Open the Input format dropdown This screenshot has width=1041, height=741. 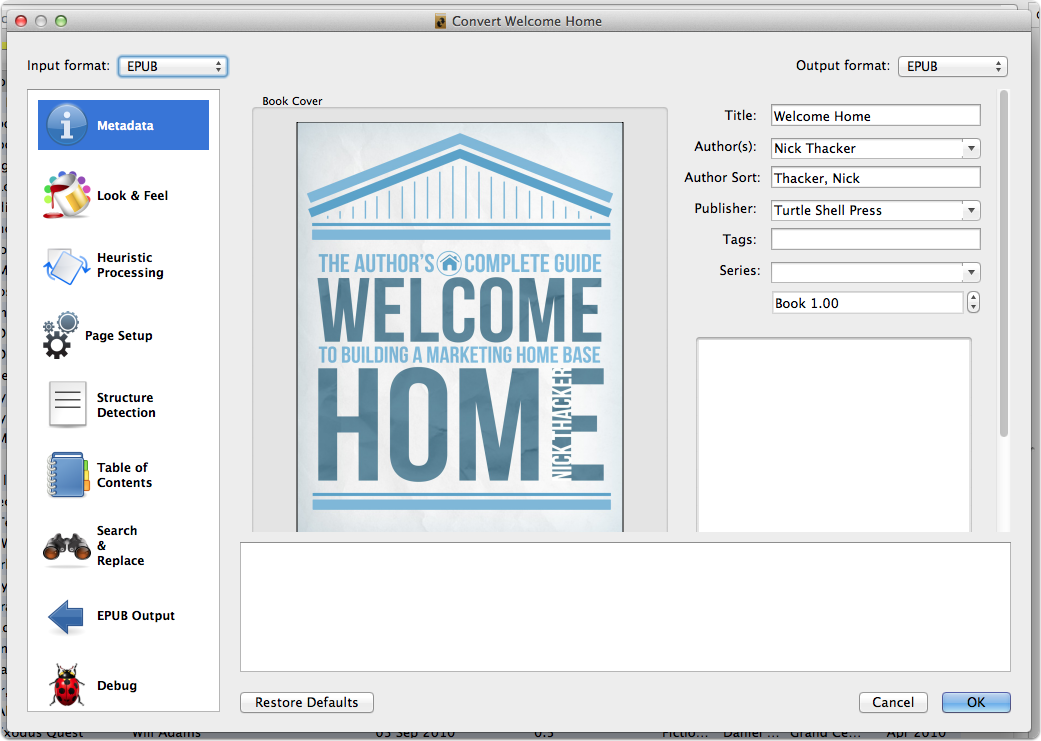[x=173, y=66]
